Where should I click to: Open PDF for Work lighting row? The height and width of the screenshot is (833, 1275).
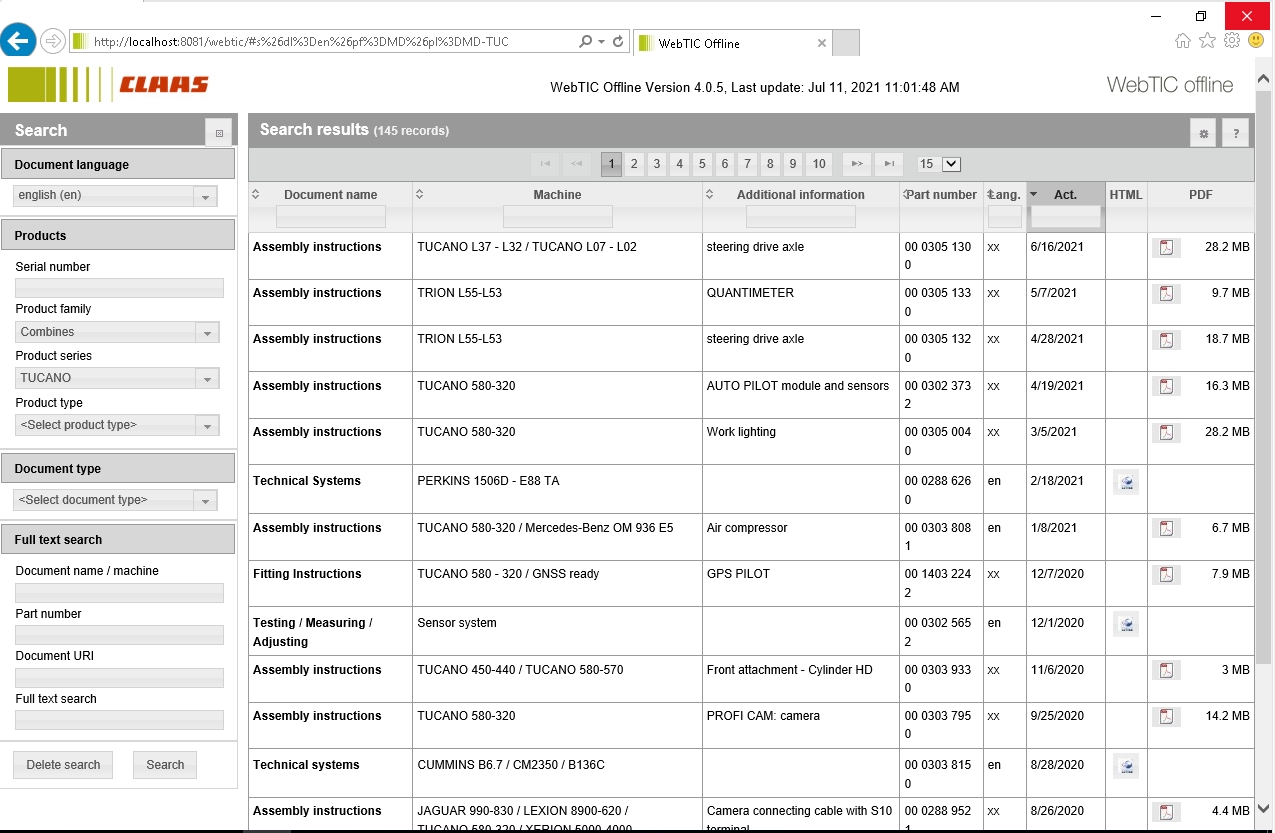[1166, 433]
